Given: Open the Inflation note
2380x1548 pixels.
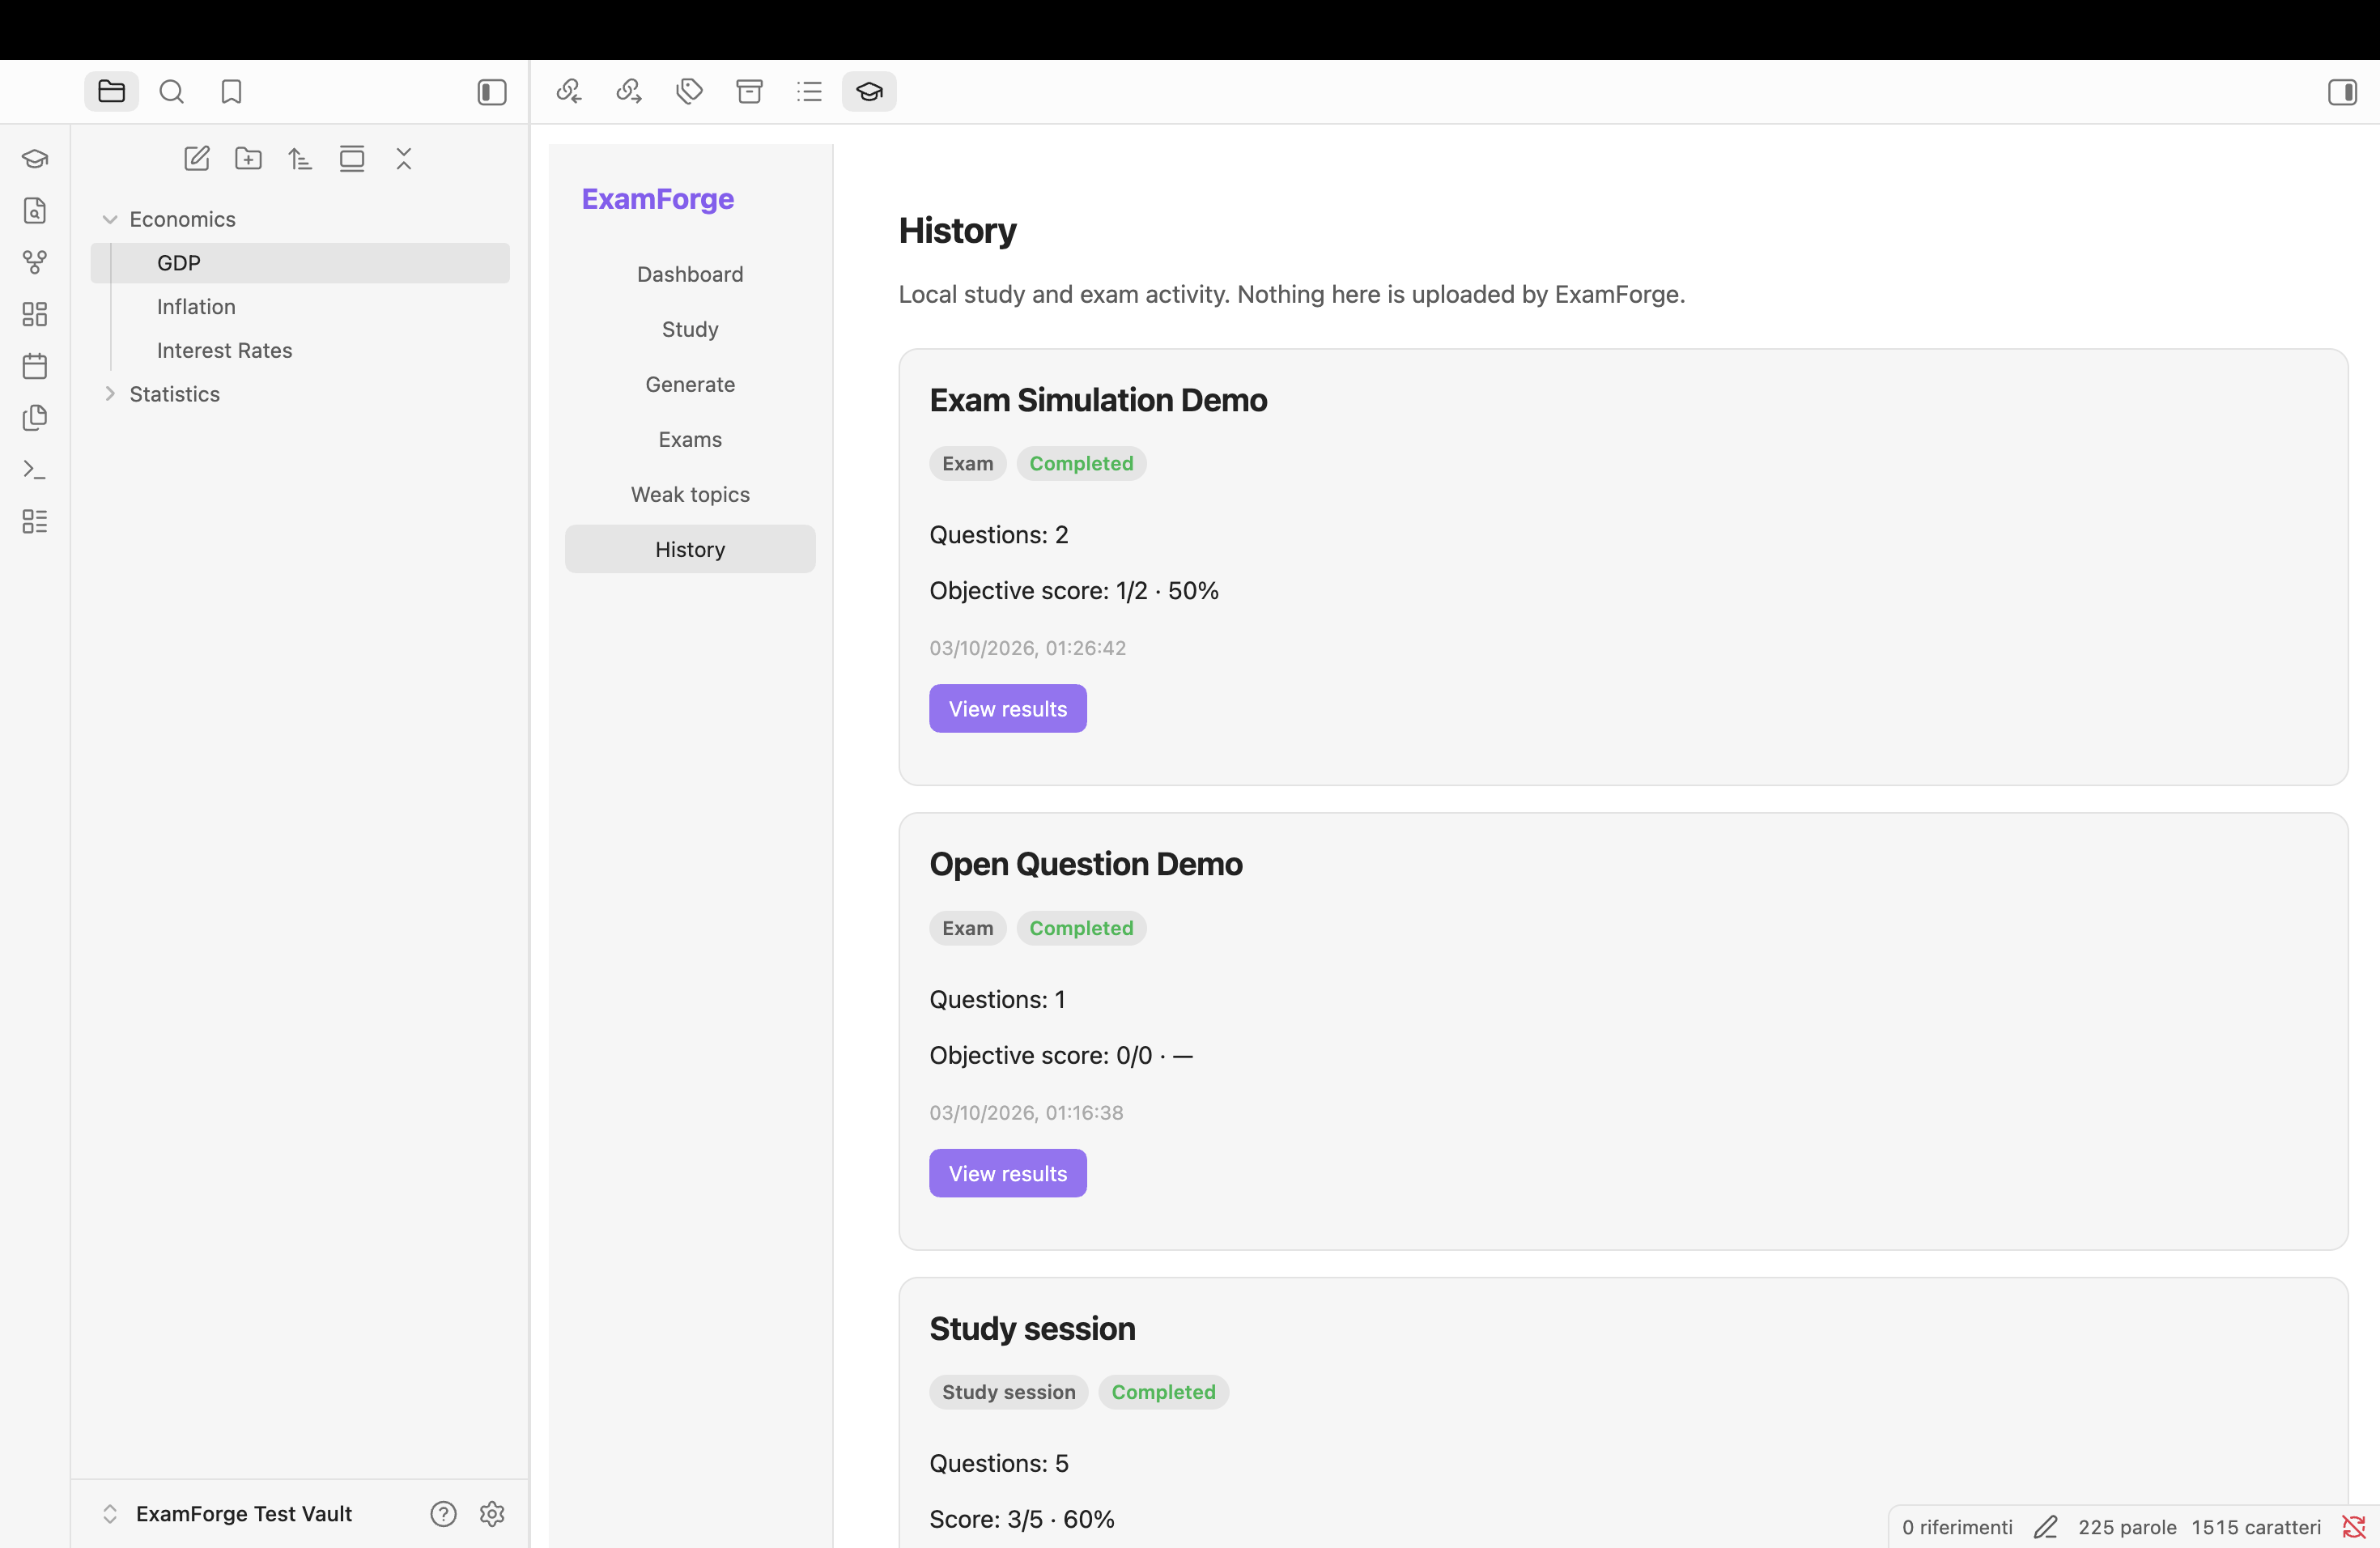Looking at the screenshot, I should point(300,307).
